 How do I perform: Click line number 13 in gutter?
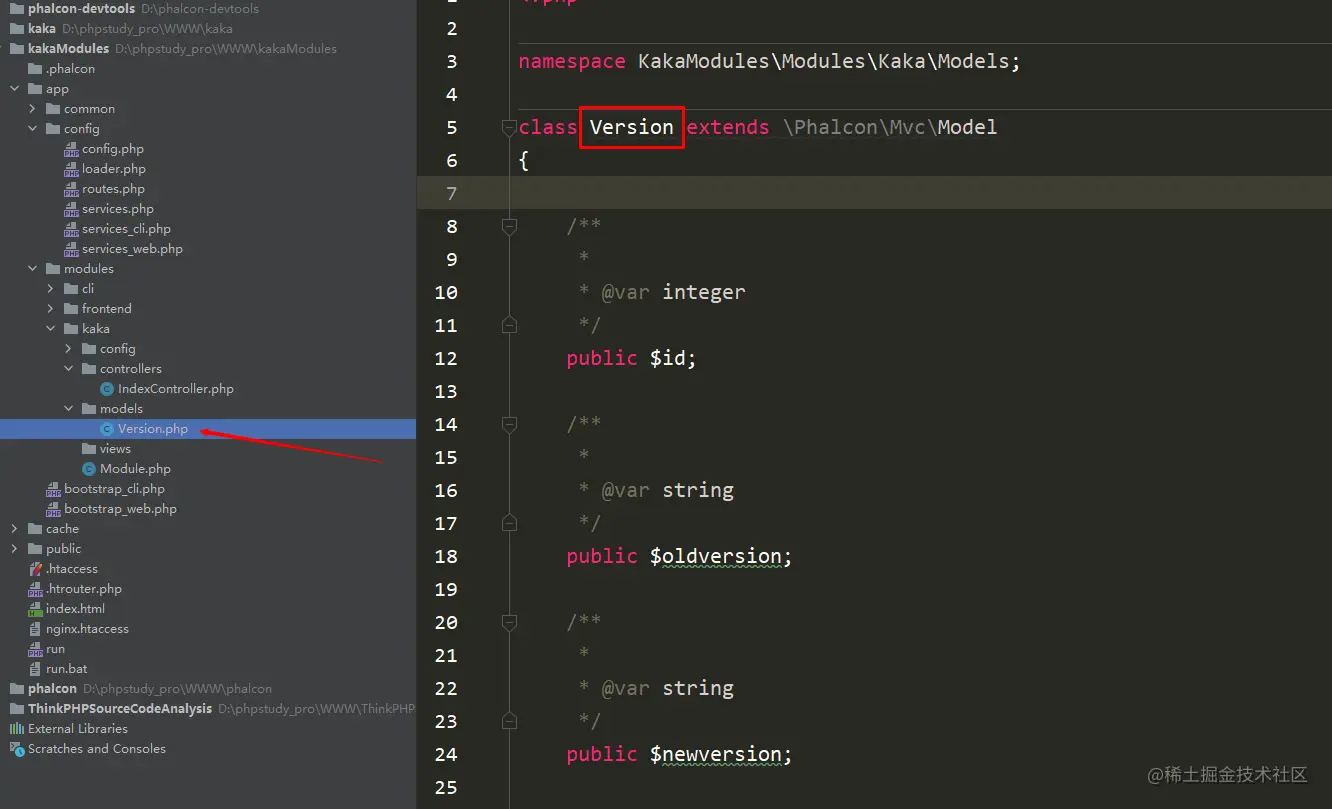pos(446,391)
